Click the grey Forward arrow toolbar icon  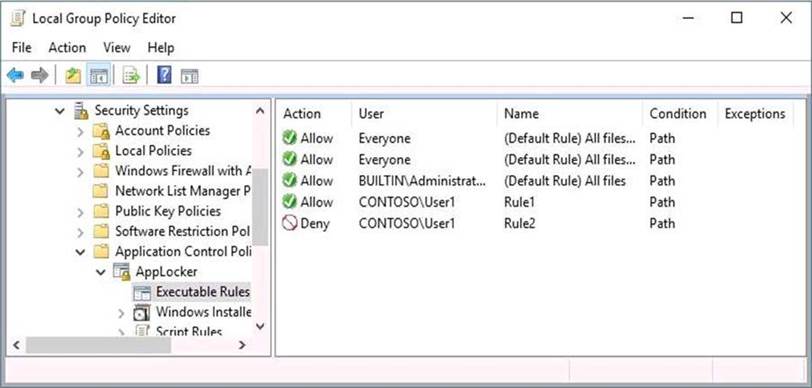[39, 76]
